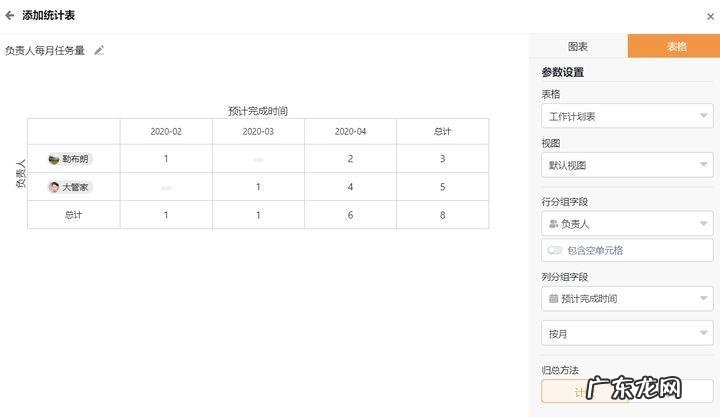Click the pencil icon to edit chart title
Screen dimensions: 720x417
click(x=99, y=50)
